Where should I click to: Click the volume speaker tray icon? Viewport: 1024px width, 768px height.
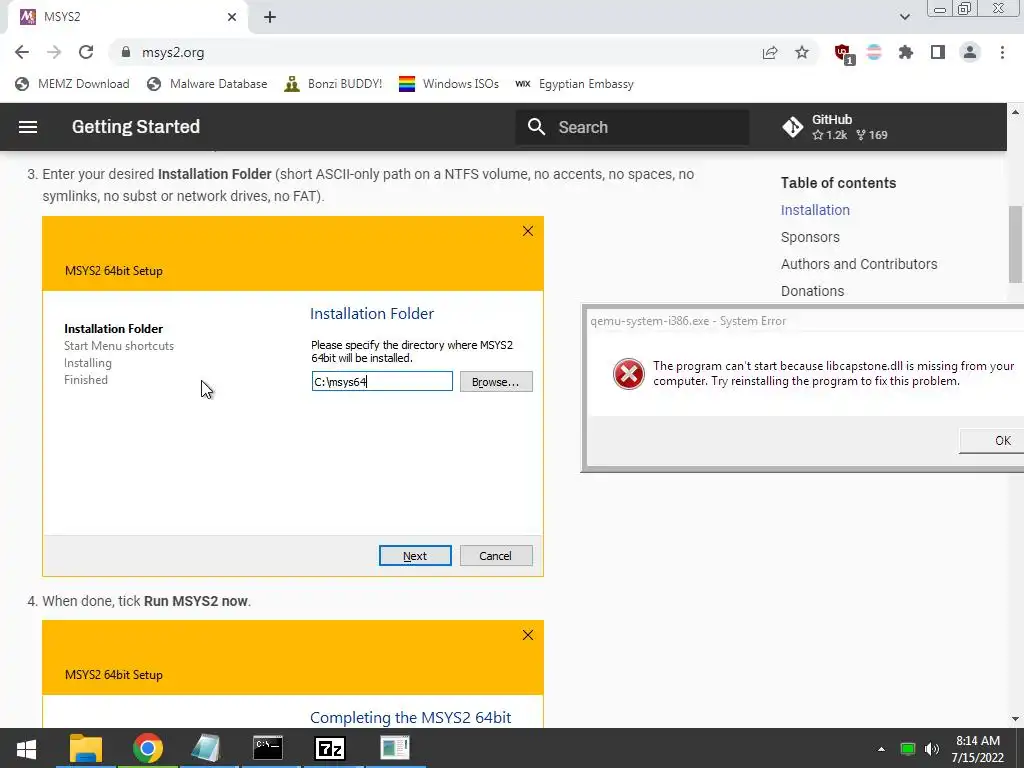[x=932, y=749]
